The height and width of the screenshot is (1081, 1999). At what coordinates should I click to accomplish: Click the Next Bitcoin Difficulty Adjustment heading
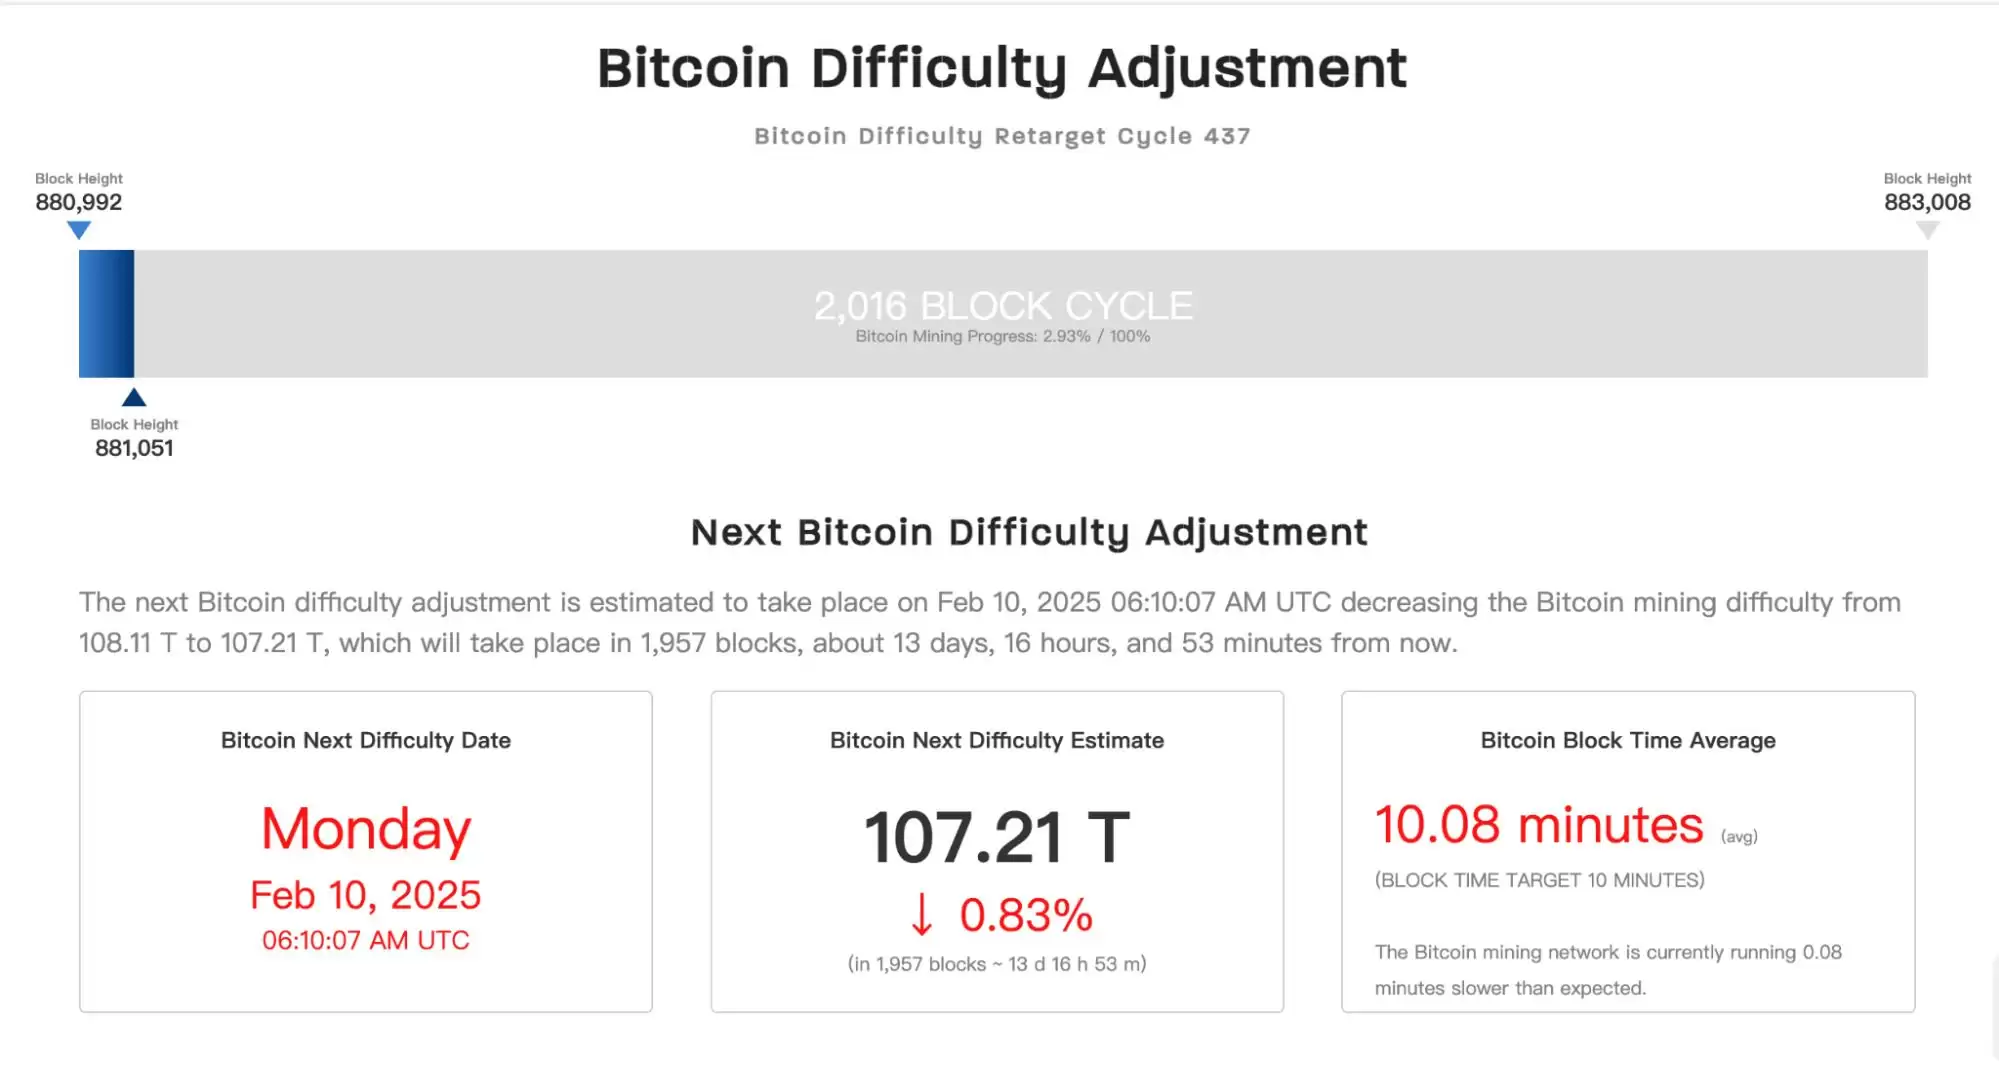tap(1029, 532)
